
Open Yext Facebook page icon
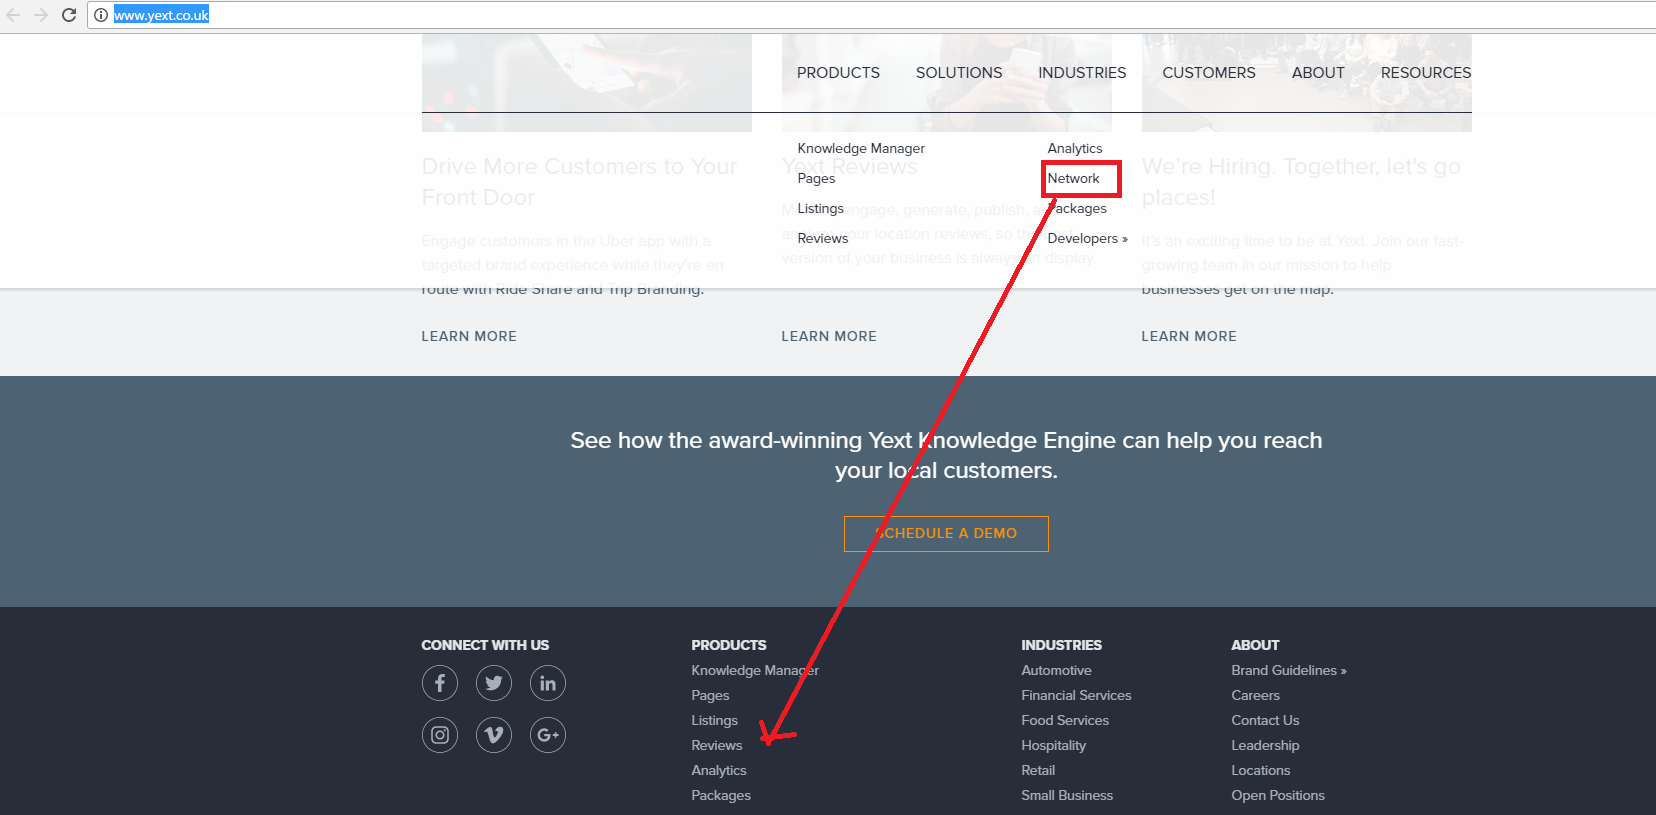440,683
